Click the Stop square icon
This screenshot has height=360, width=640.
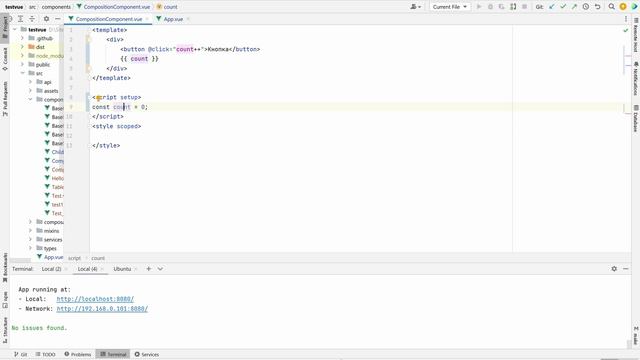pyautogui.click(x=524, y=7)
